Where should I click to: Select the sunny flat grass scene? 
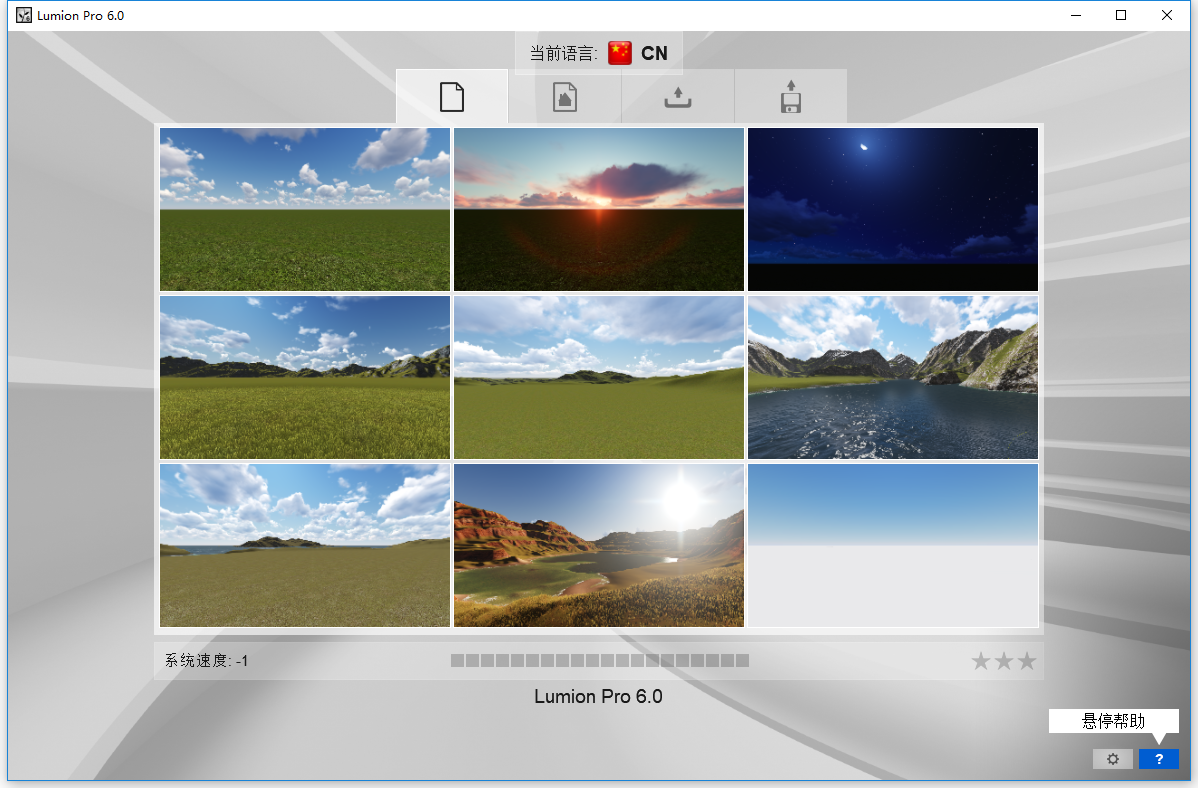[x=305, y=209]
